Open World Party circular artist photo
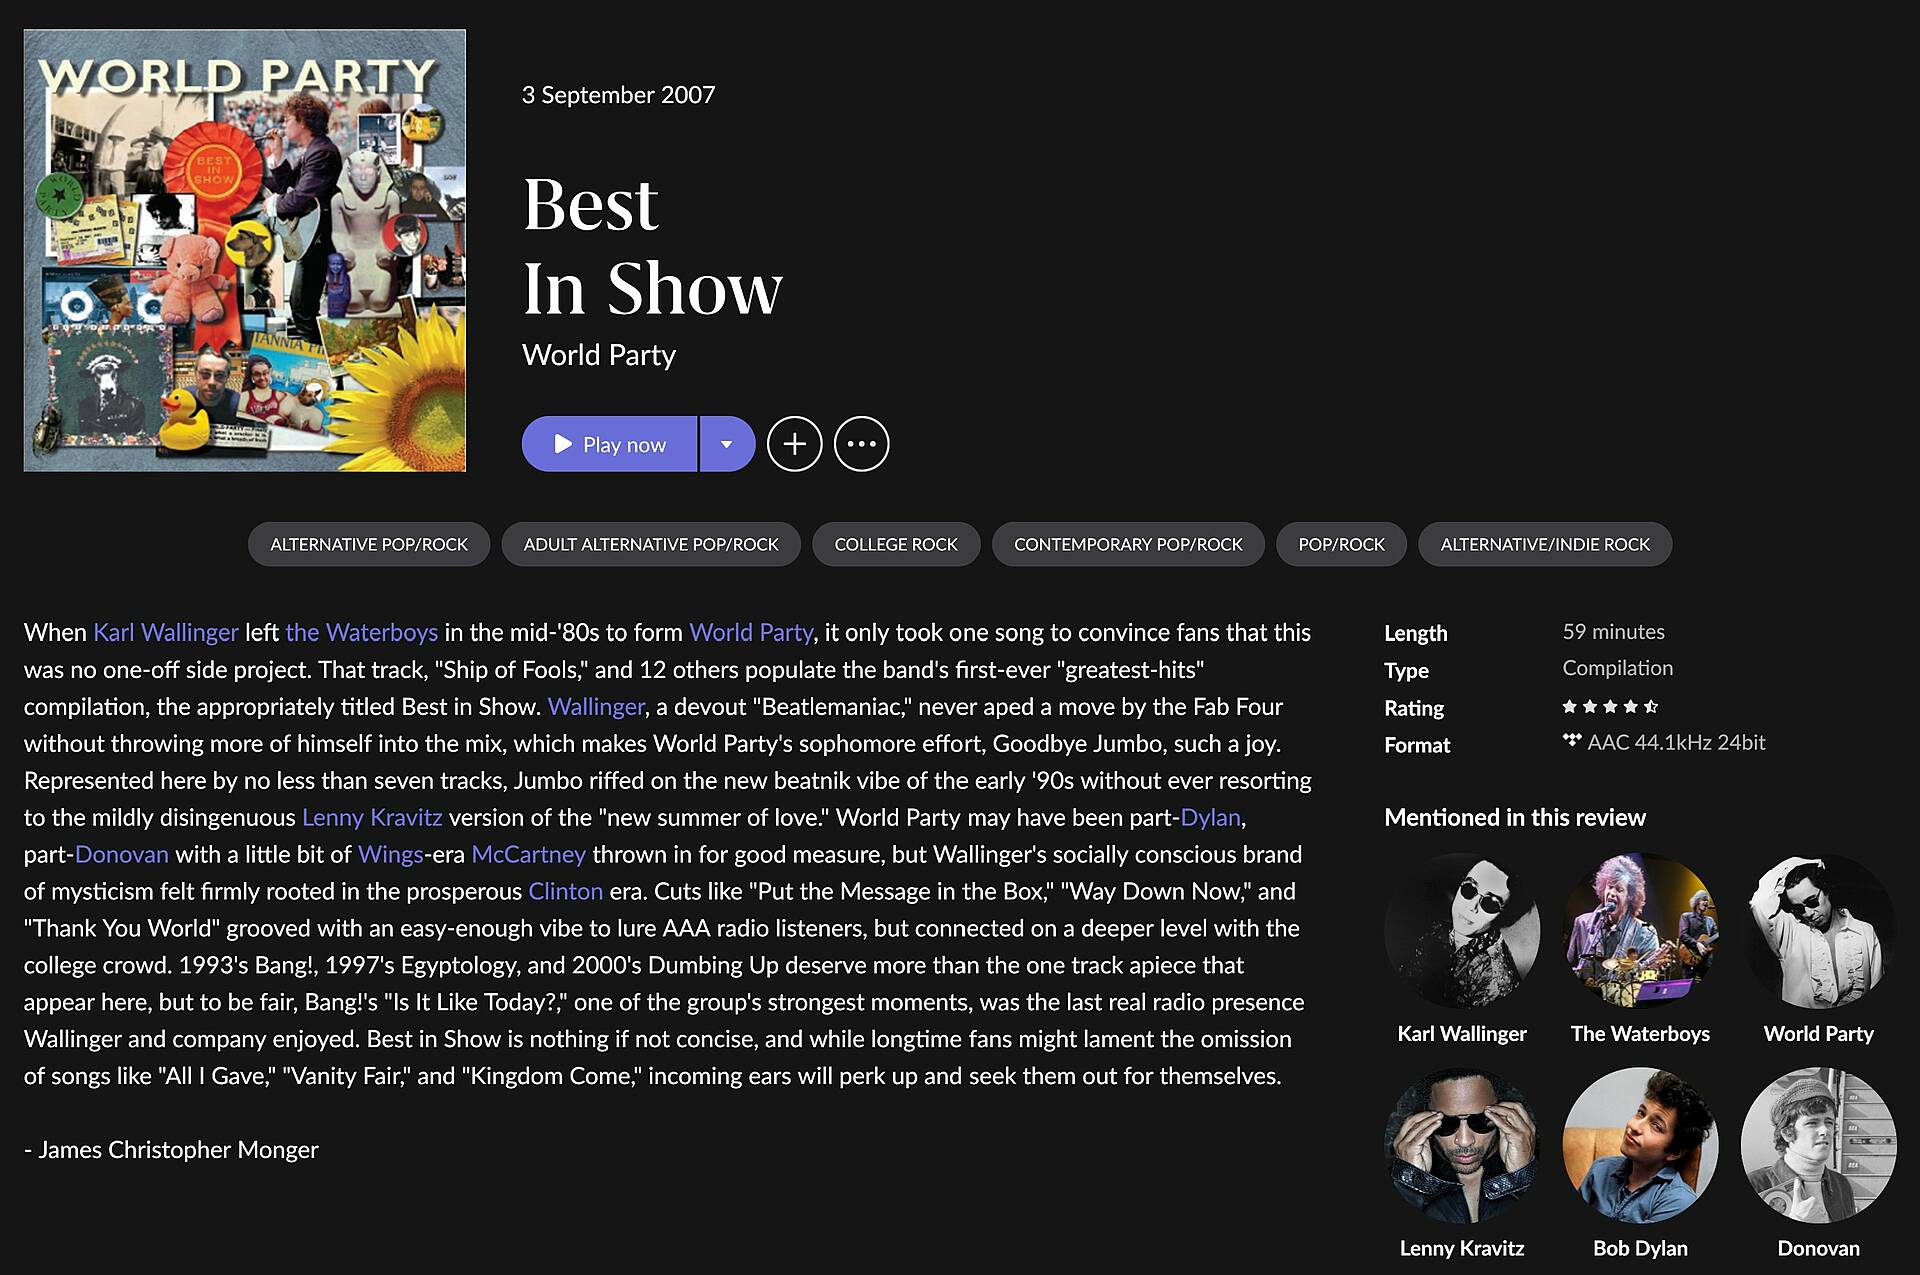The image size is (1920, 1275). [x=1819, y=930]
